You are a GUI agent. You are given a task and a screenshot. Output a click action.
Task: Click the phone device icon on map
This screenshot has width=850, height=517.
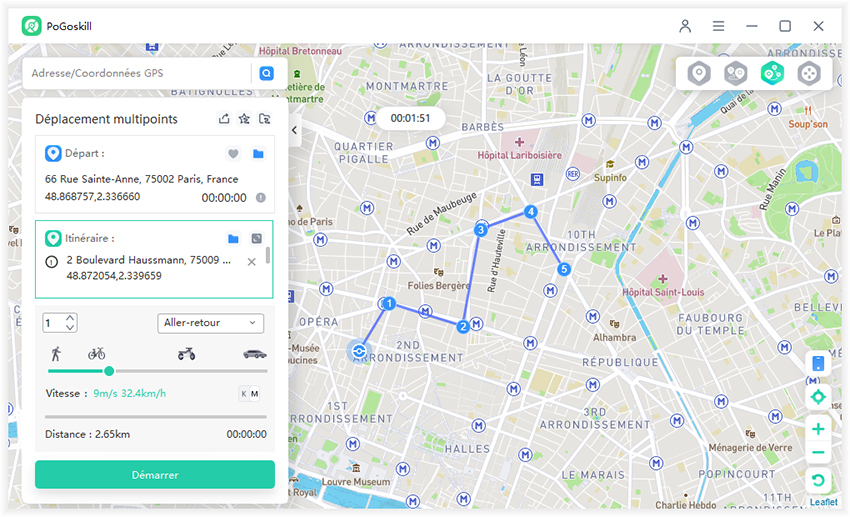tap(818, 363)
